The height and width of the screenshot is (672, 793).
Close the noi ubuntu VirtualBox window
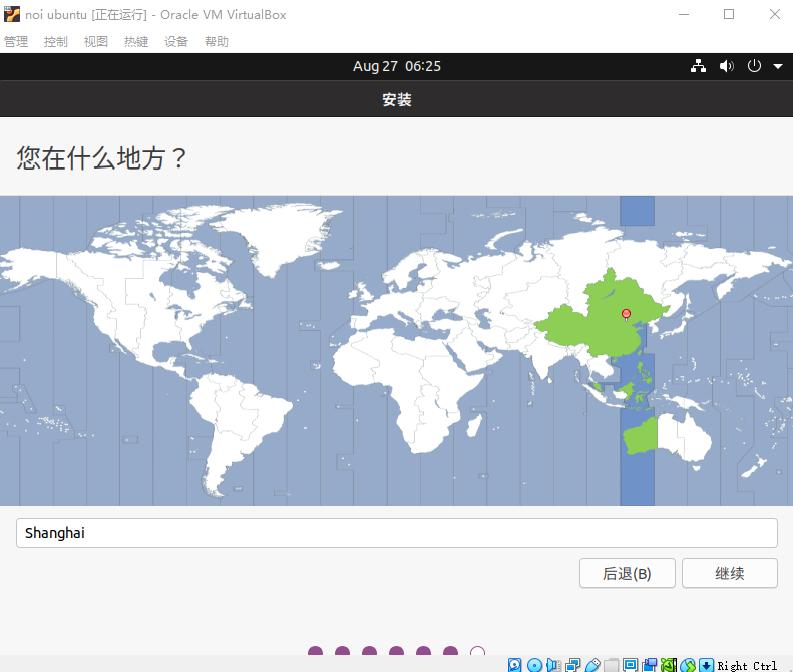coord(774,14)
